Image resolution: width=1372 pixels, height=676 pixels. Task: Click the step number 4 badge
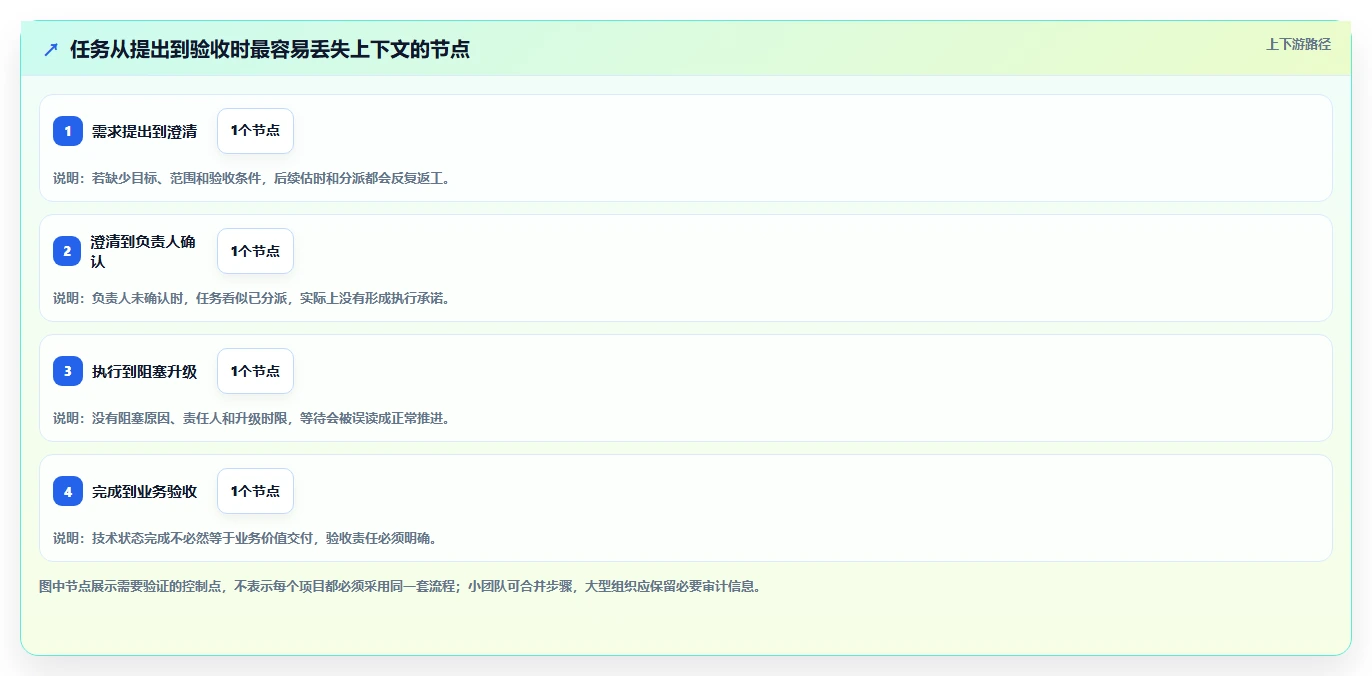tap(68, 491)
